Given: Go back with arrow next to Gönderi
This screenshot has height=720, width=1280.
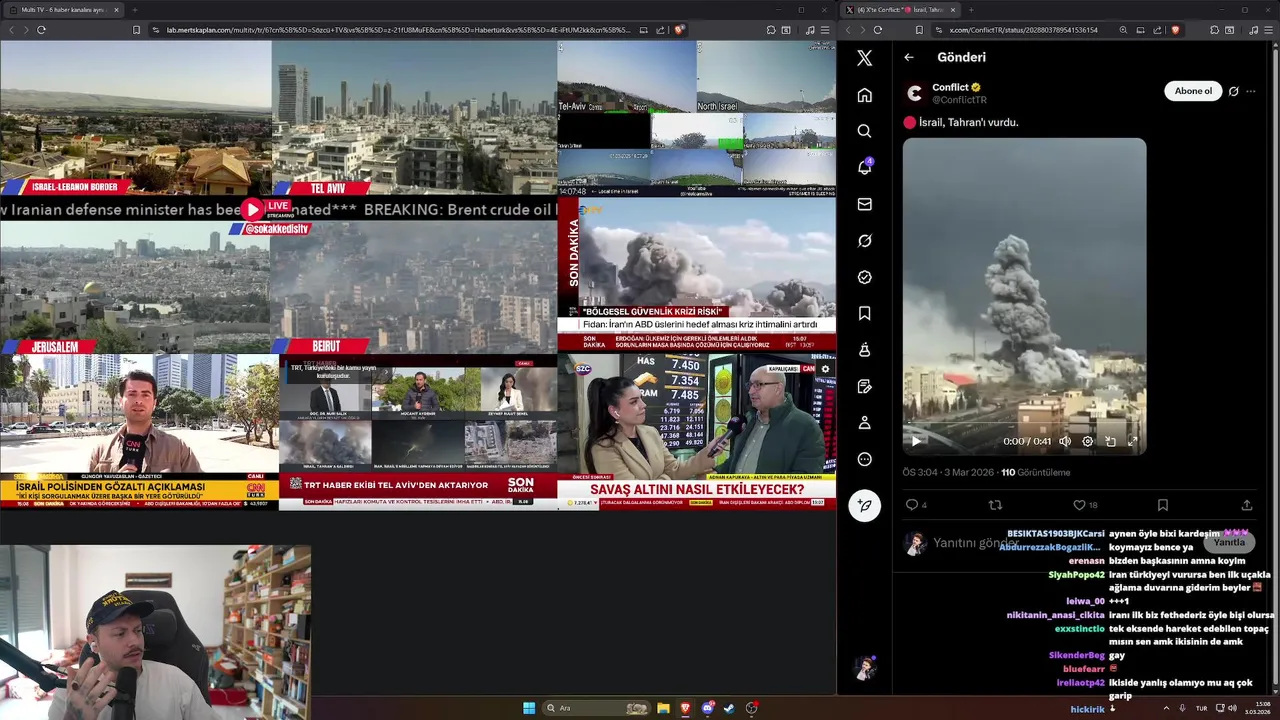Looking at the screenshot, I should 909,57.
